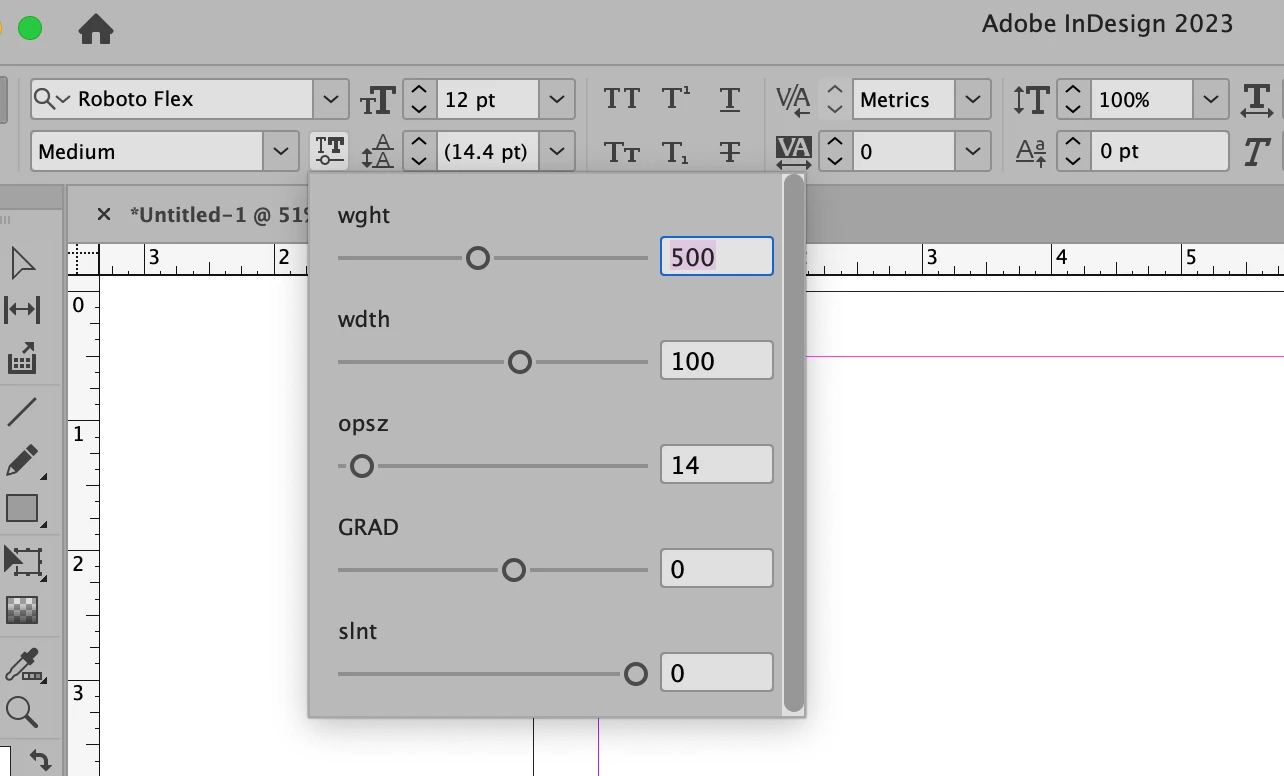
Task: Select the Gradient Feather tool
Action: [x=22, y=609]
